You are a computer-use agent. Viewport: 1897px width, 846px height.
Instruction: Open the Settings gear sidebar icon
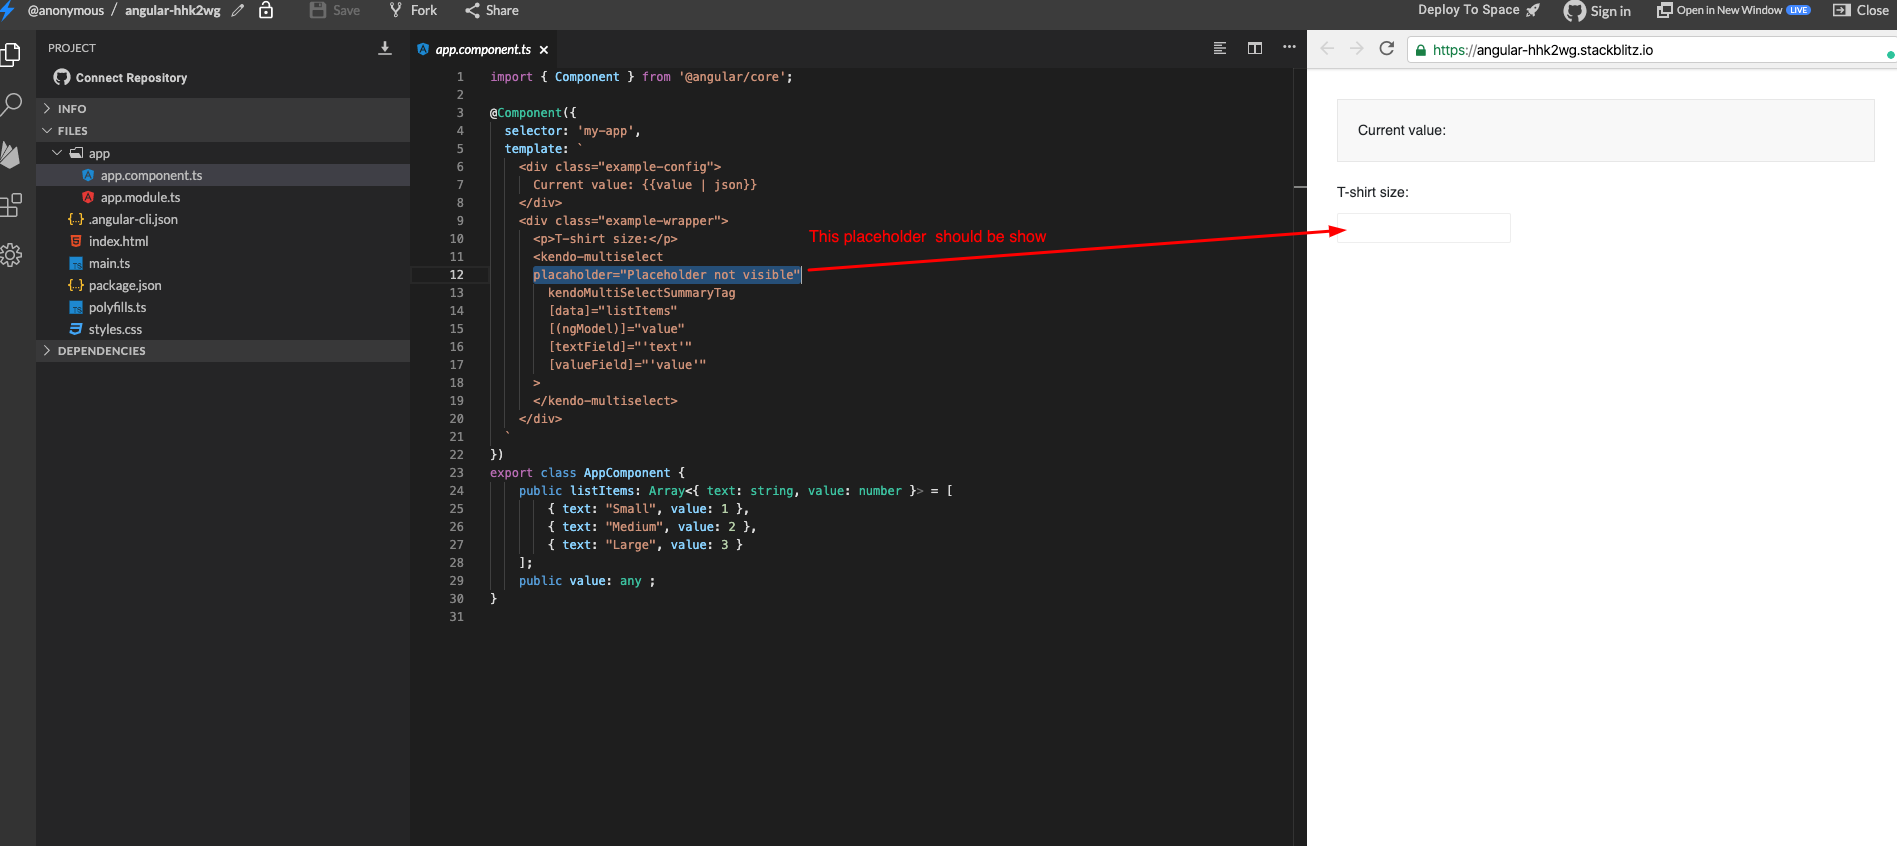click(x=11, y=255)
